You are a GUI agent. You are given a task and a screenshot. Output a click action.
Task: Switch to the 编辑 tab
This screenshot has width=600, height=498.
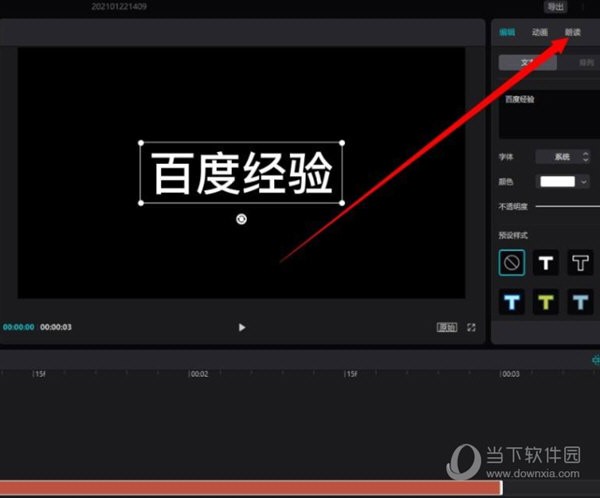[507, 32]
